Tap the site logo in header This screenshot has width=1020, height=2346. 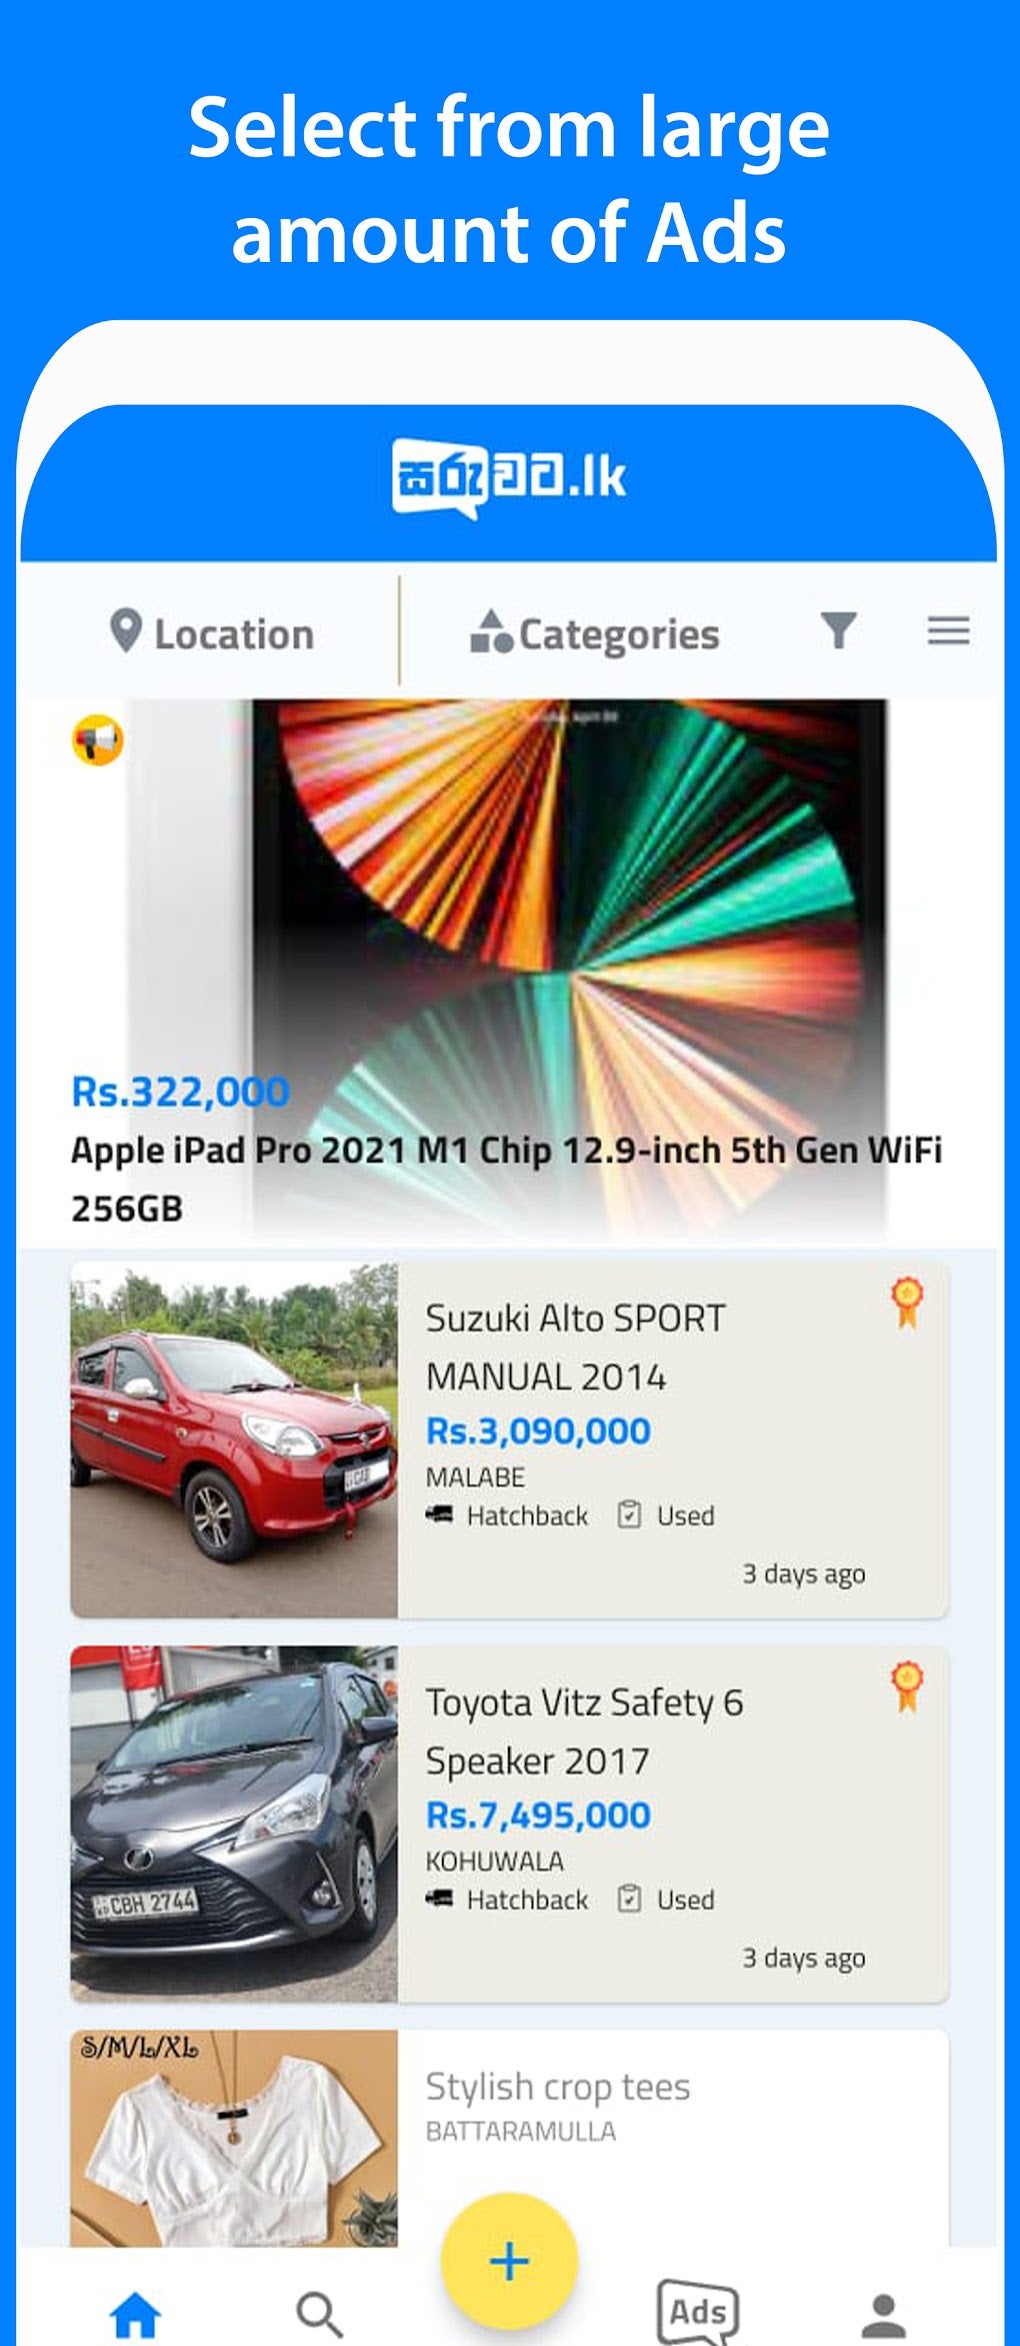click(509, 478)
